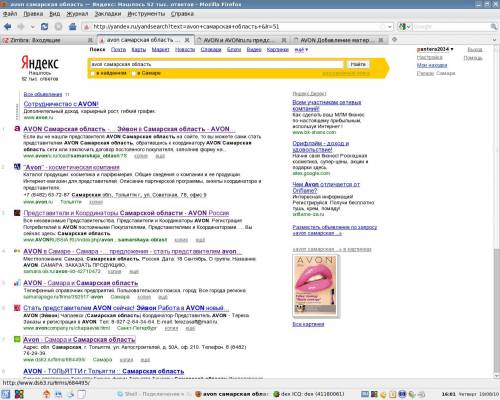Open the Журнал menu
The height and width of the screenshot is (400, 500).
(x=77, y=14)
